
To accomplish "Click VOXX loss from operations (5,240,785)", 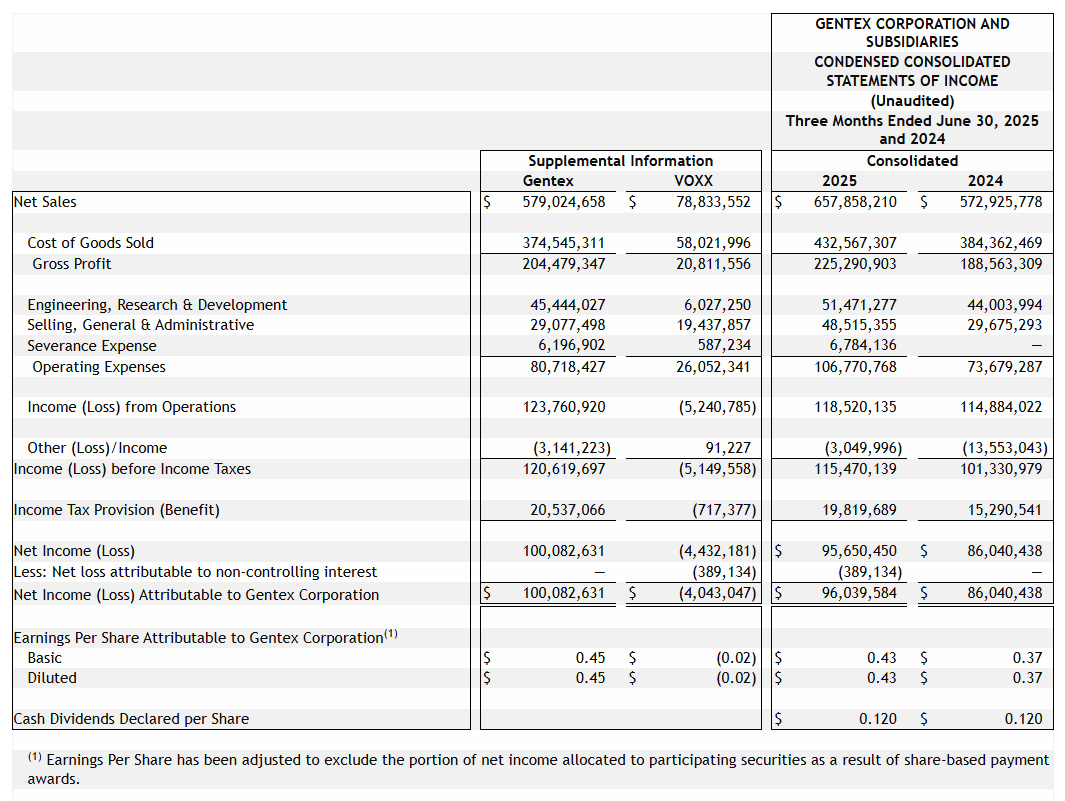I will click(x=713, y=407).
